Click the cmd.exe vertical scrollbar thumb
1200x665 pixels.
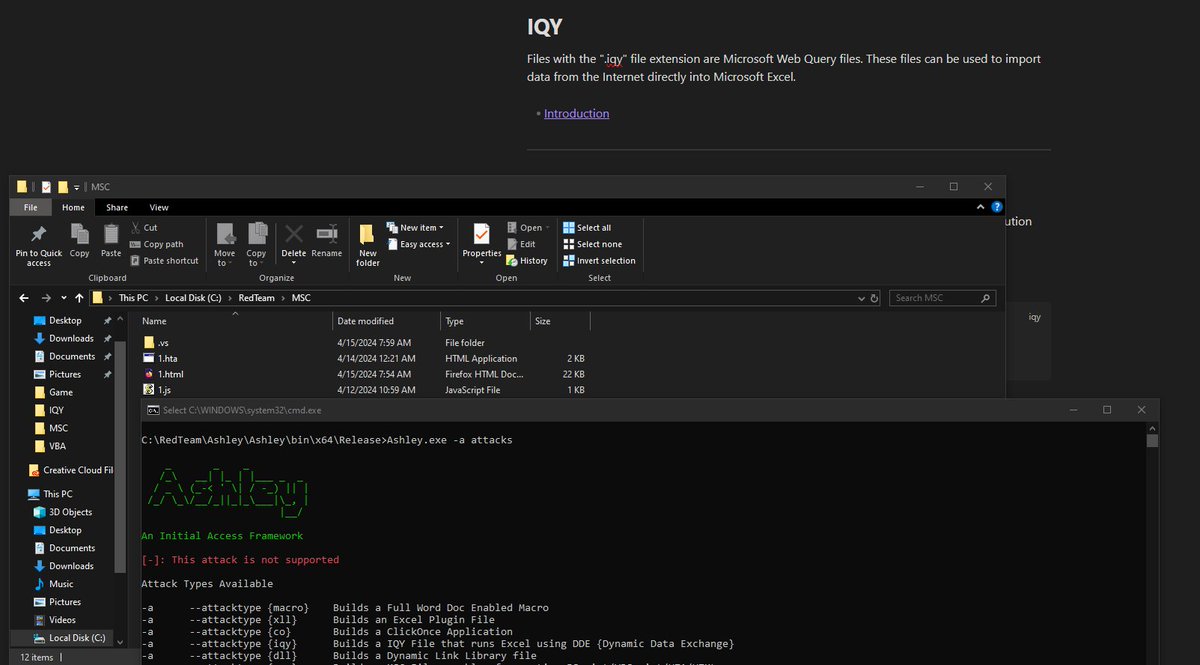(x=1152, y=440)
